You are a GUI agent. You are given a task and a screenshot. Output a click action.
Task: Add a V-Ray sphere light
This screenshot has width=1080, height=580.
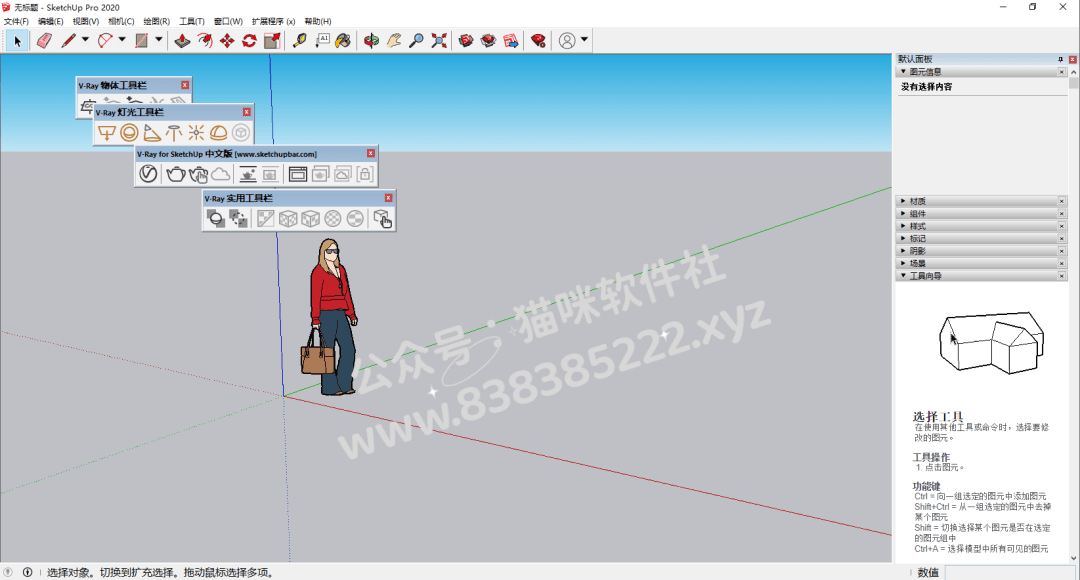click(x=129, y=132)
